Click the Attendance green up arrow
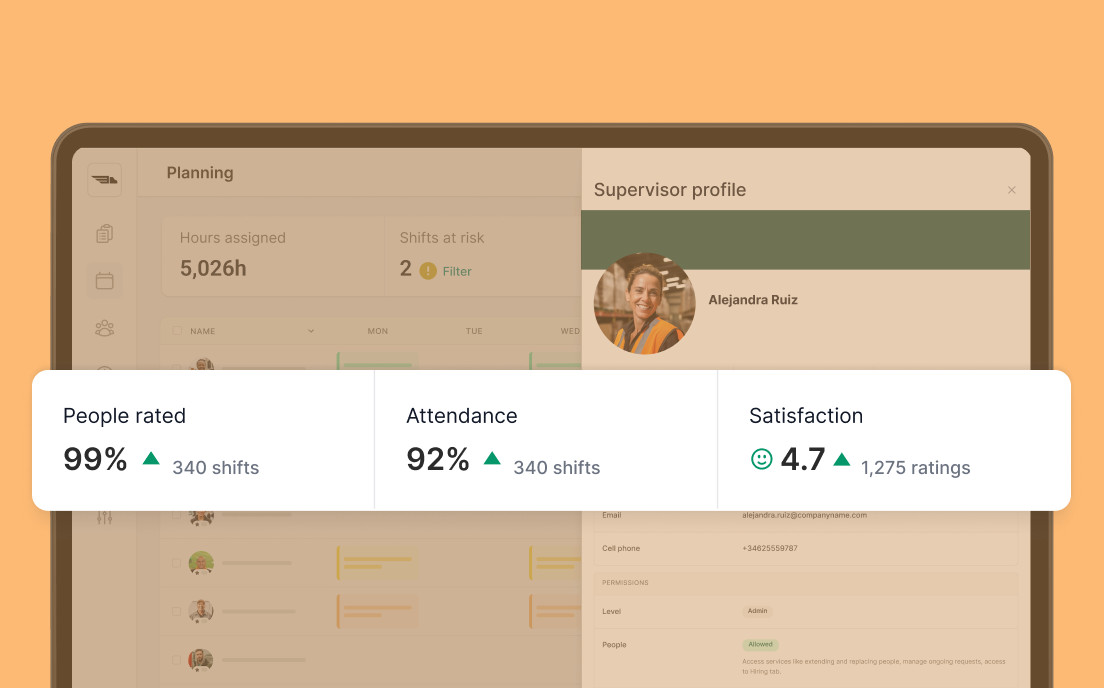Image resolution: width=1104 pixels, height=688 pixels. [x=492, y=458]
